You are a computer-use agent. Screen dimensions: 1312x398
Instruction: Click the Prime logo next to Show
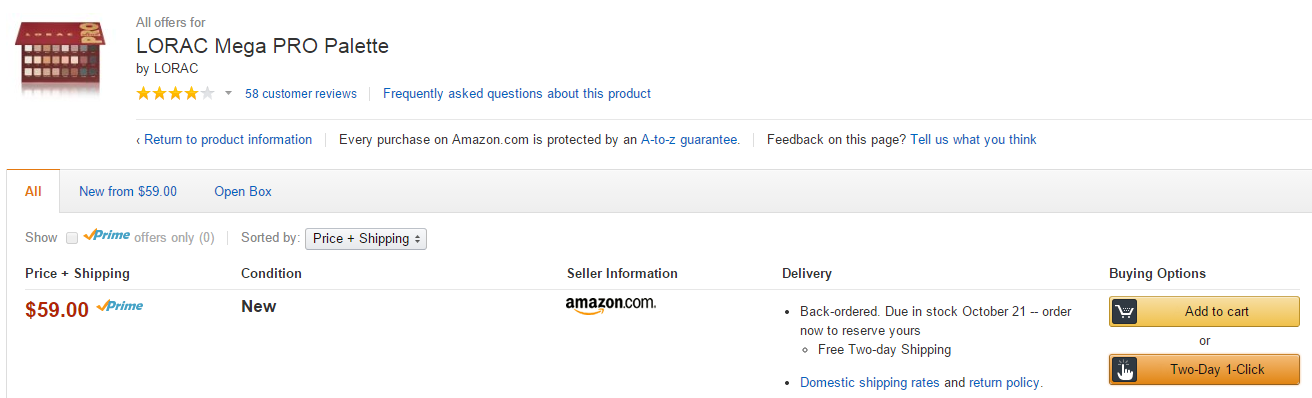pos(107,236)
